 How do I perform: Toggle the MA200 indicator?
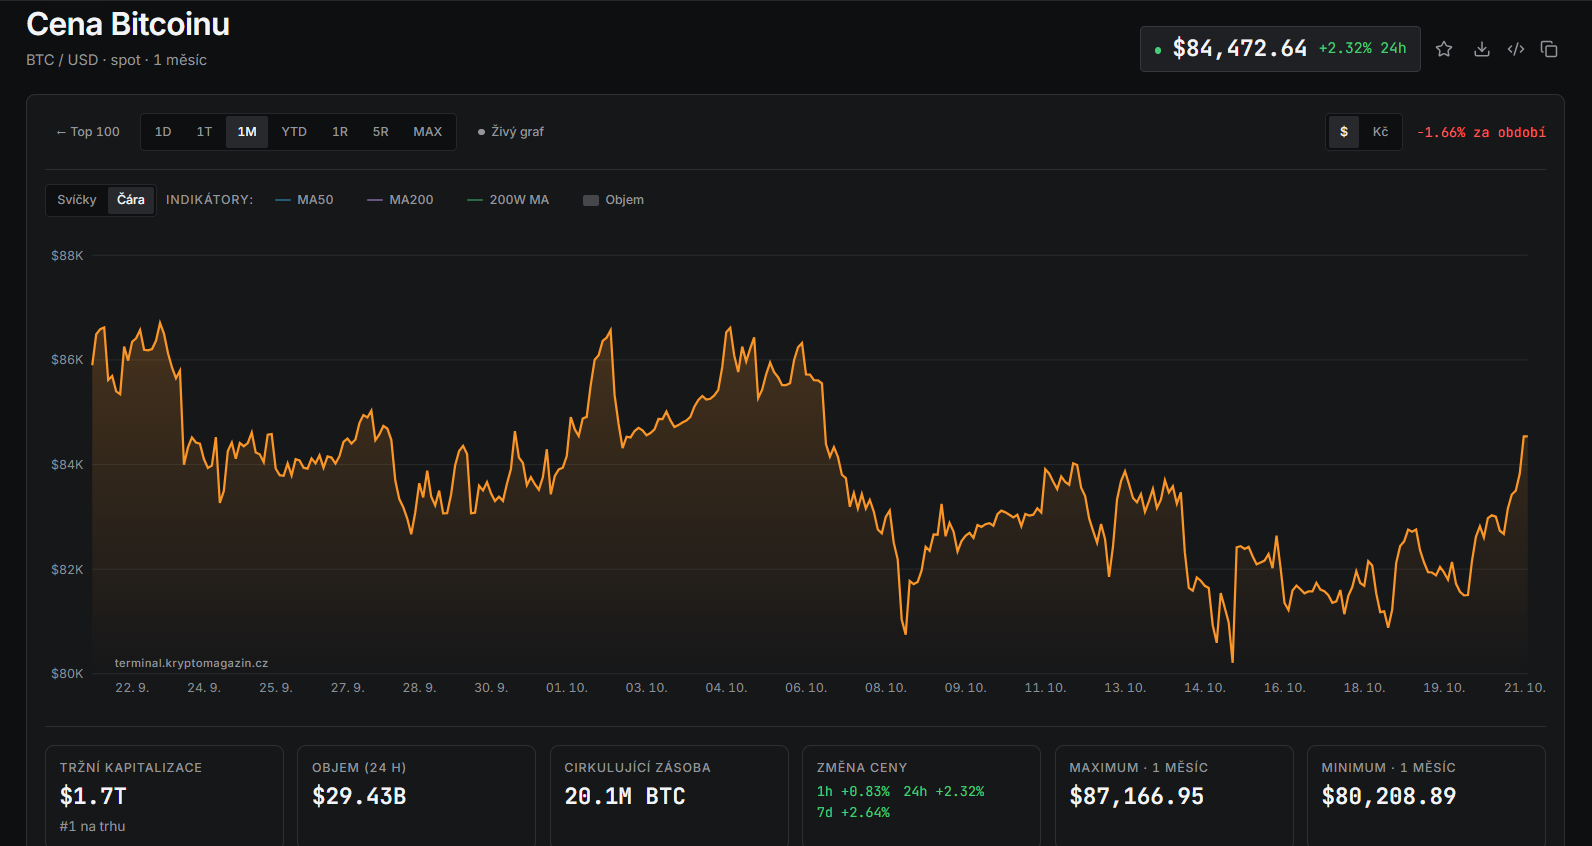click(400, 200)
